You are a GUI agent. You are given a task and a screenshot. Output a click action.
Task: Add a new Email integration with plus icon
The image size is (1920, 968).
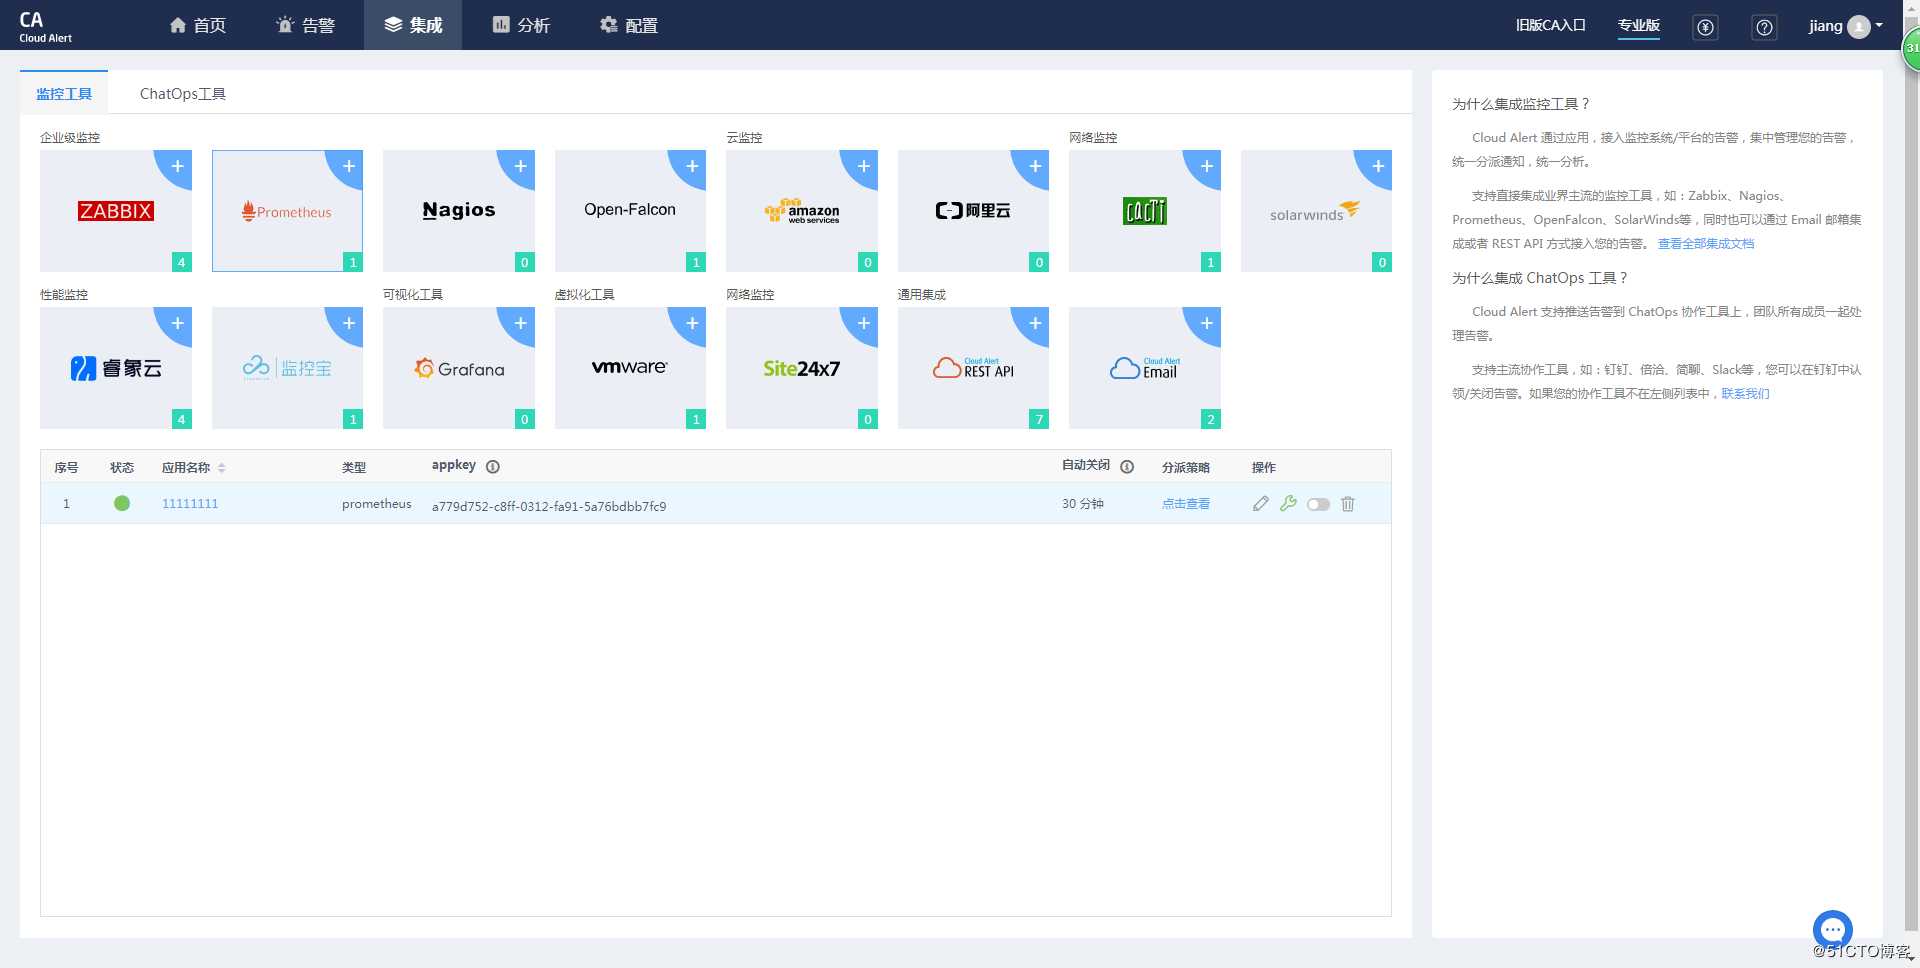tap(1206, 323)
